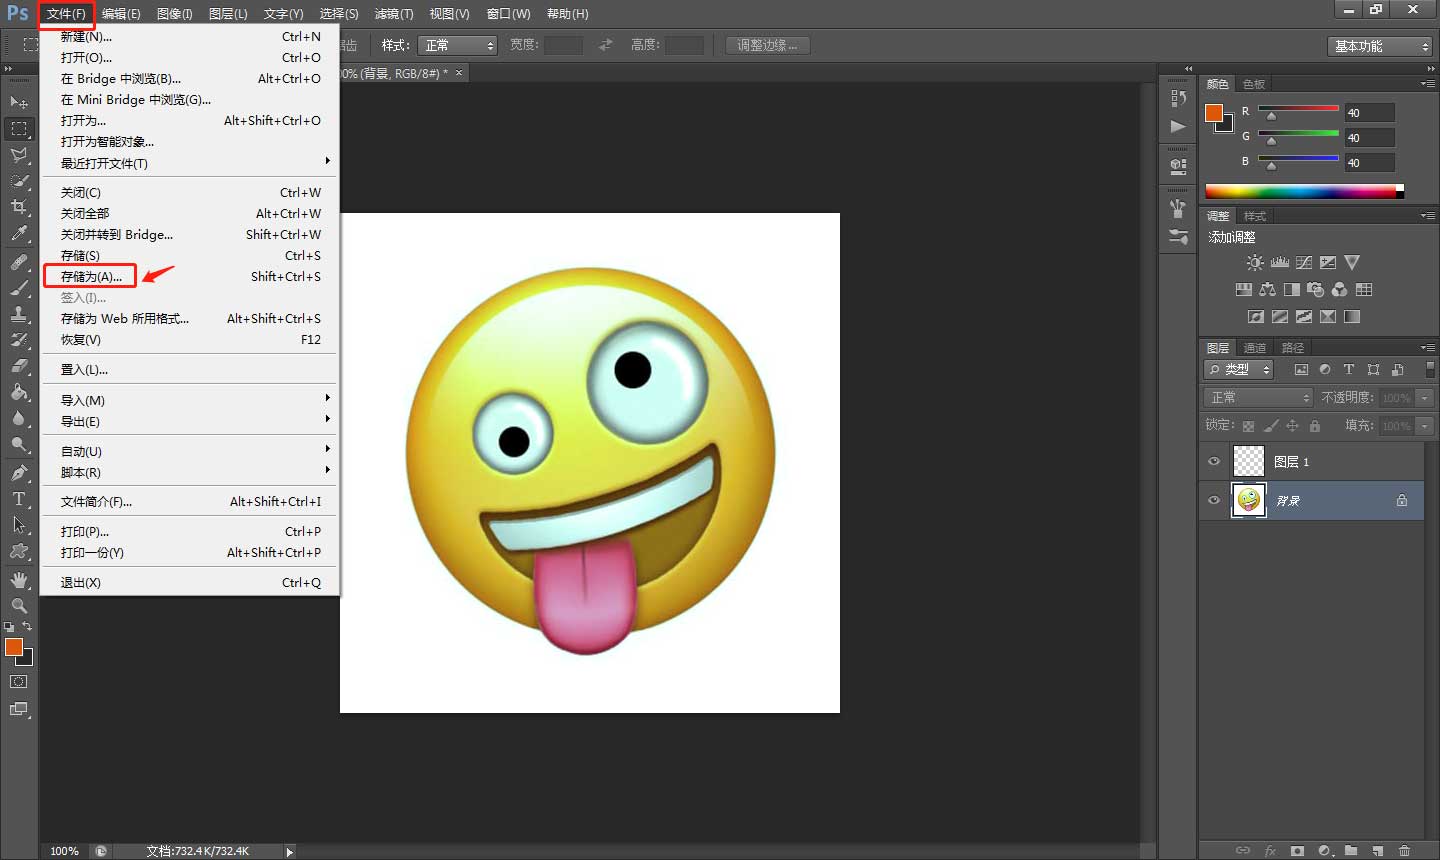
Task: Select the Crop tool in toolbar
Action: point(19,207)
